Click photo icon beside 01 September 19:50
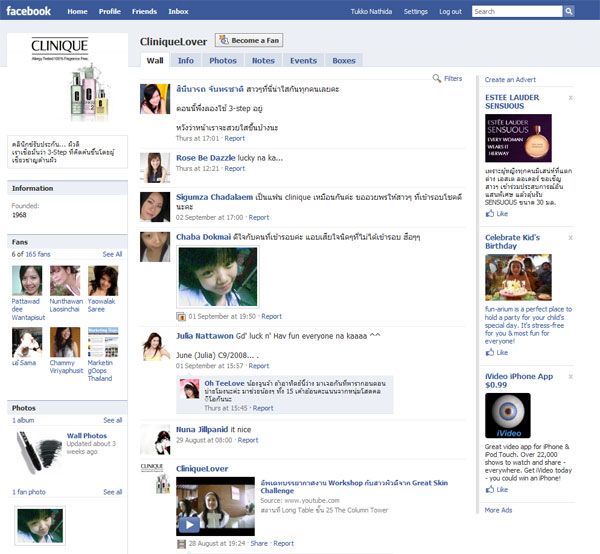The image size is (600, 554). click(x=181, y=316)
